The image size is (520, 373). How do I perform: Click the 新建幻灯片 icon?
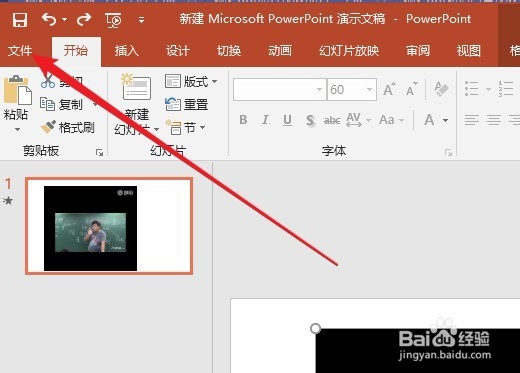[x=136, y=88]
